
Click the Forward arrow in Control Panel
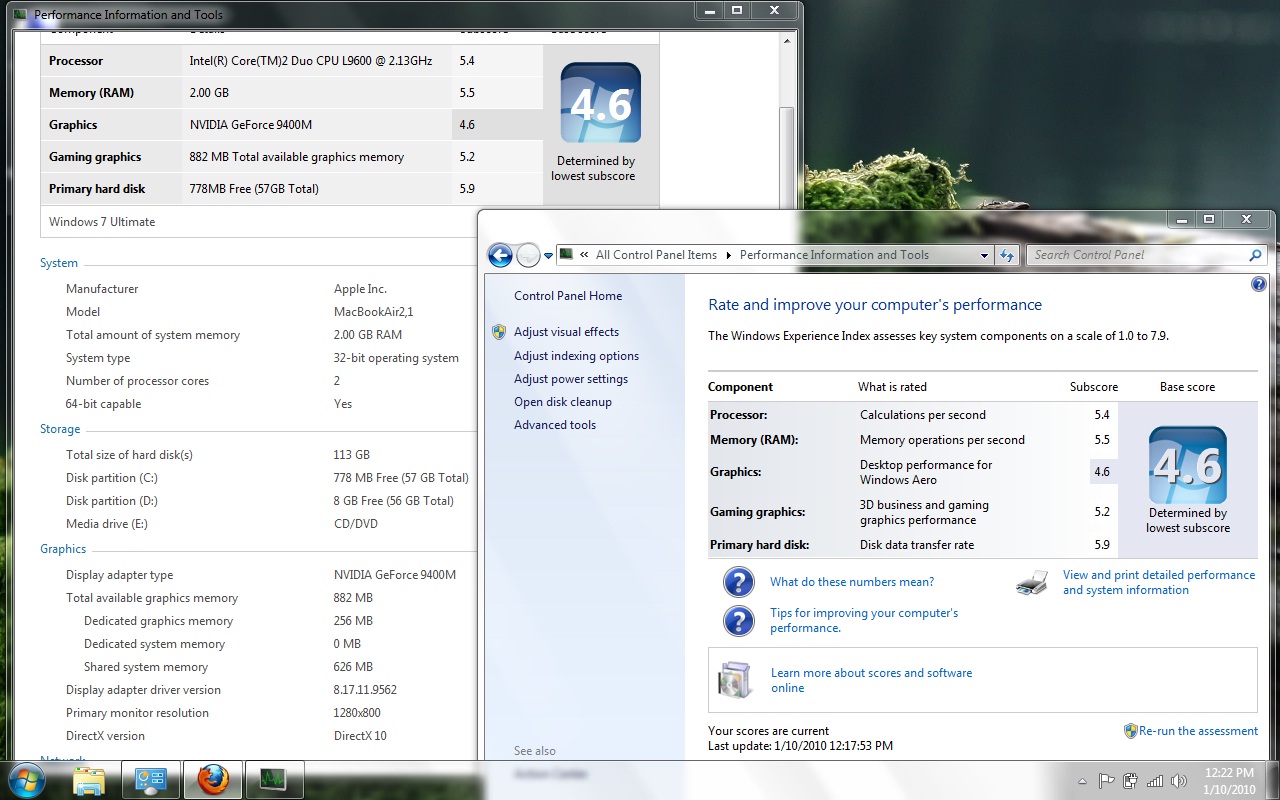pos(528,255)
